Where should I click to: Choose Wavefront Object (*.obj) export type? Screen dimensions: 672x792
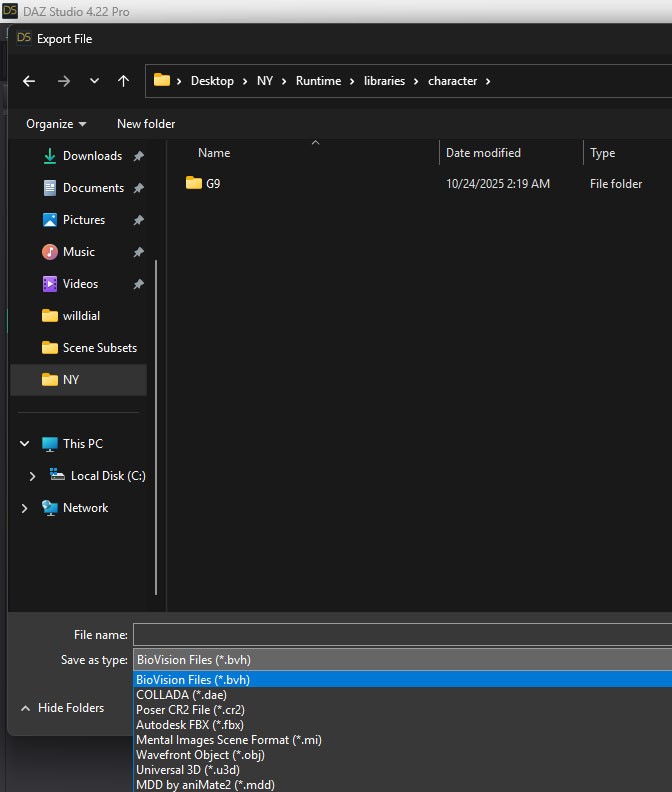tap(403, 755)
